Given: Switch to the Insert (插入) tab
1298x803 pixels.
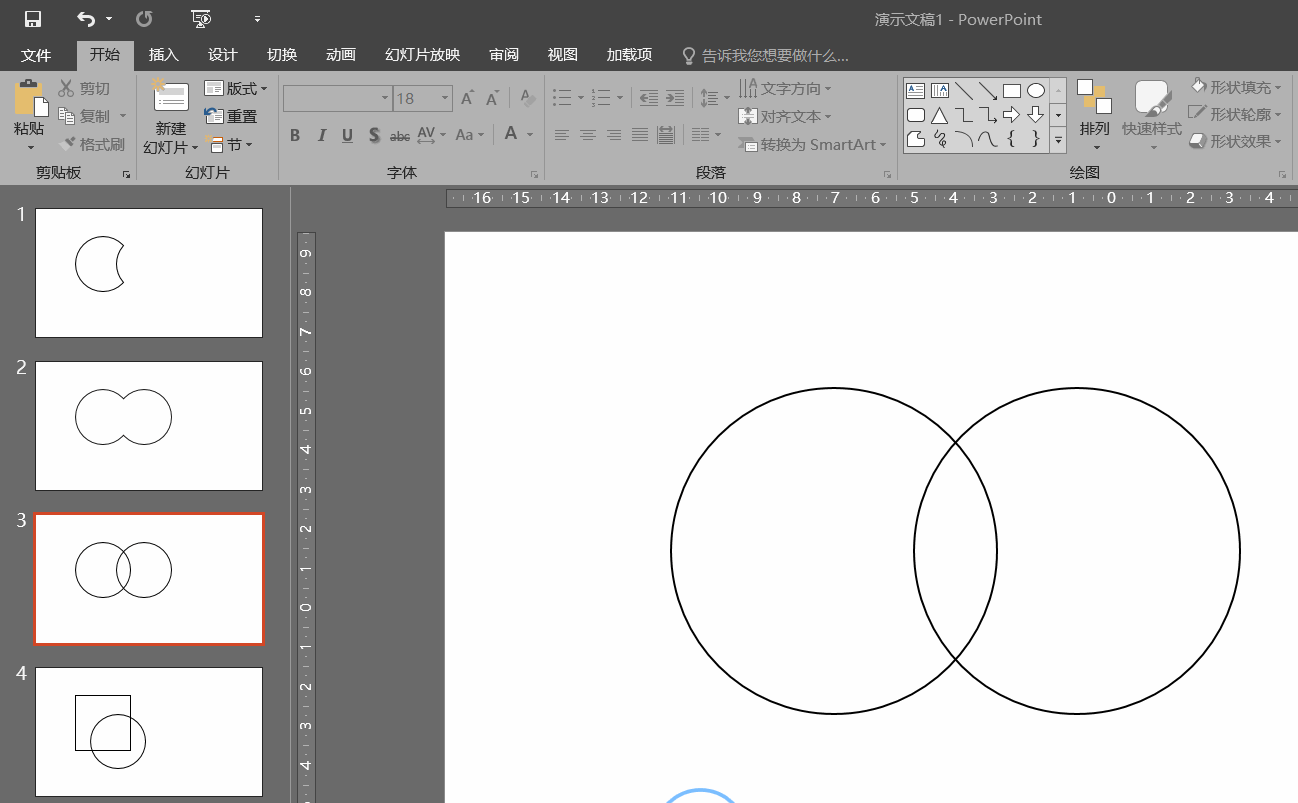Looking at the screenshot, I should [164, 55].
